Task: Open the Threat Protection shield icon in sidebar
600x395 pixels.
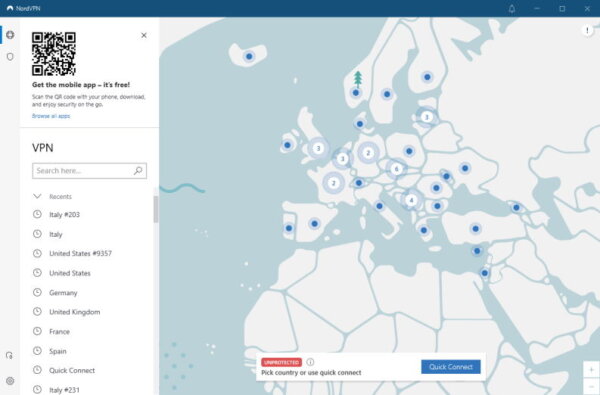Action: tap(10, 57)
